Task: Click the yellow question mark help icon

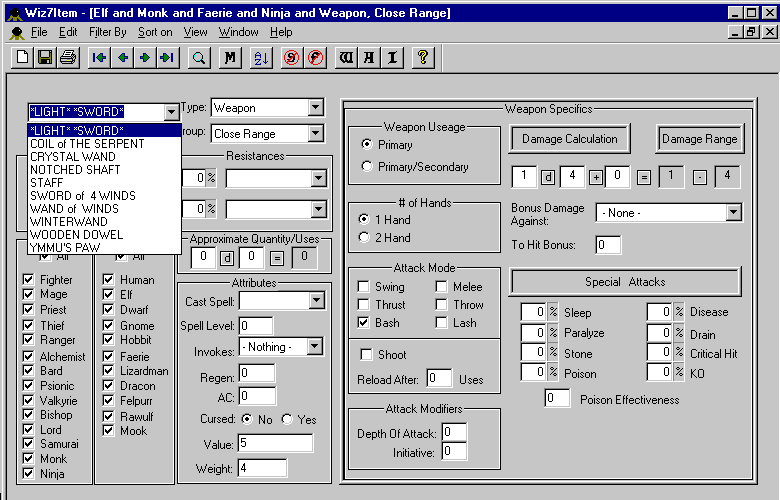Action: pos(423,58)
